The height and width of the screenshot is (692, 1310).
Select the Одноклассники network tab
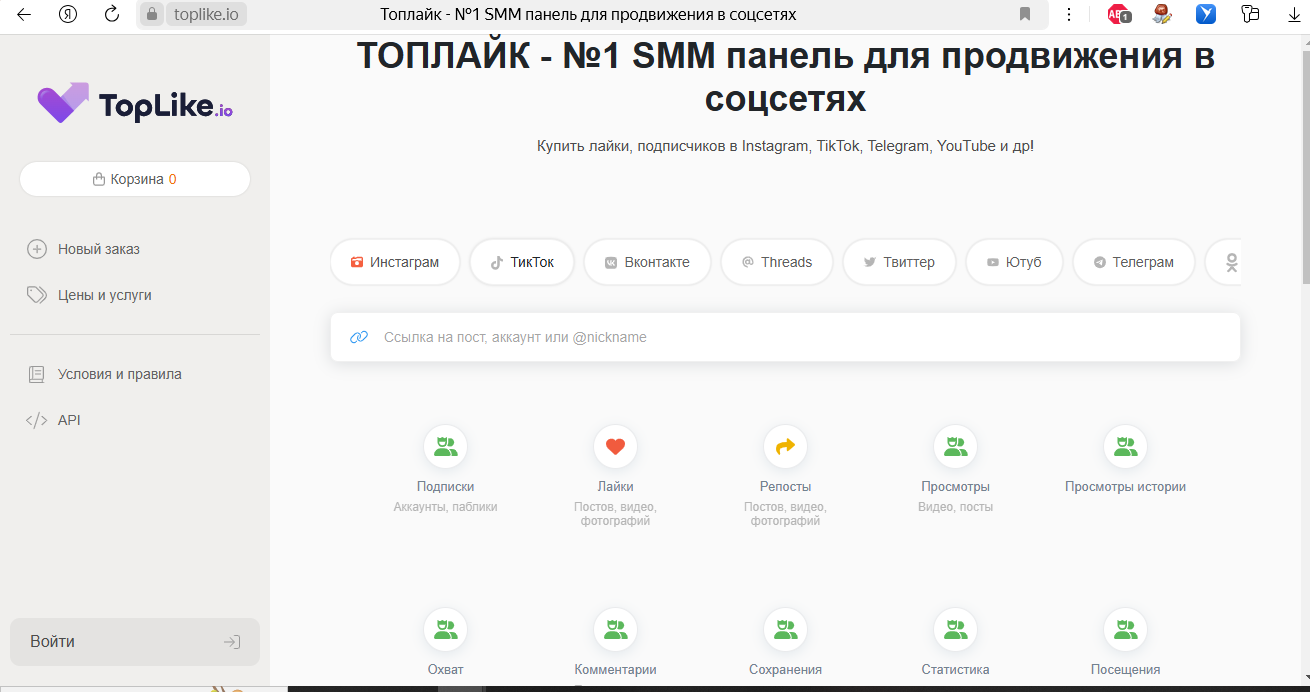[x=1224, y=262]
